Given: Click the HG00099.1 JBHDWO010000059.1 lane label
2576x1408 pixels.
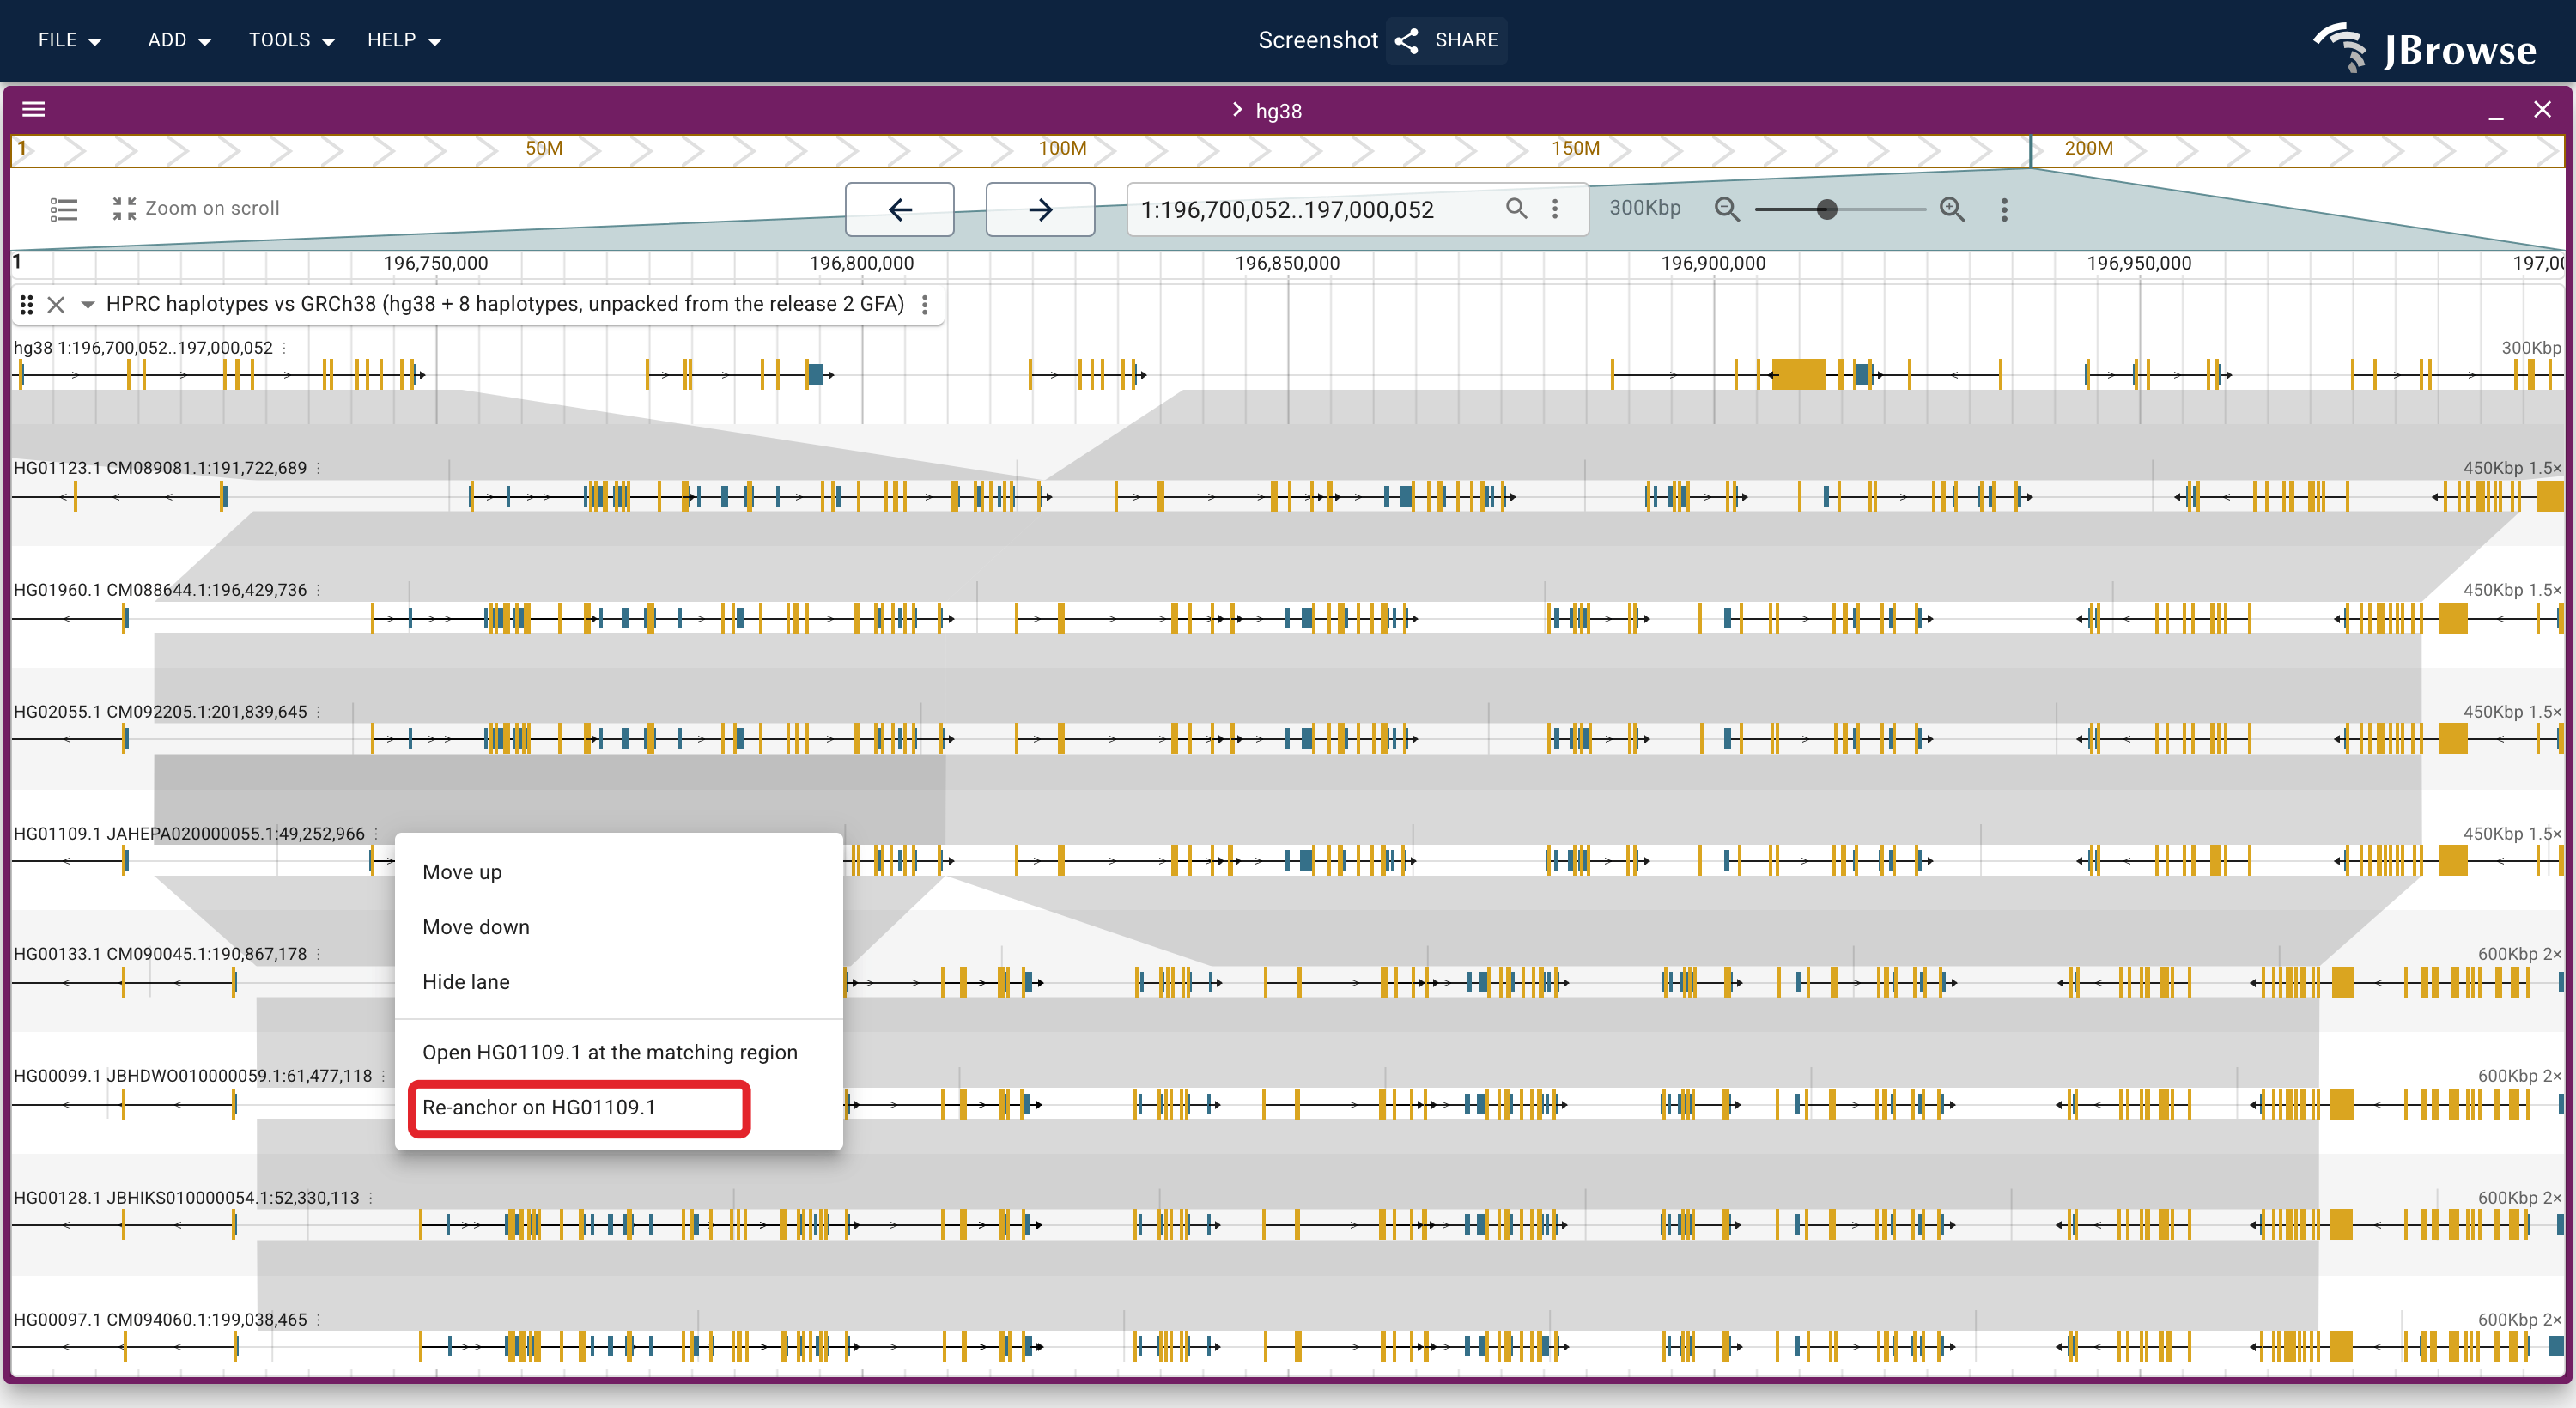Looking at the screenshot, I should click(193, 1076).
